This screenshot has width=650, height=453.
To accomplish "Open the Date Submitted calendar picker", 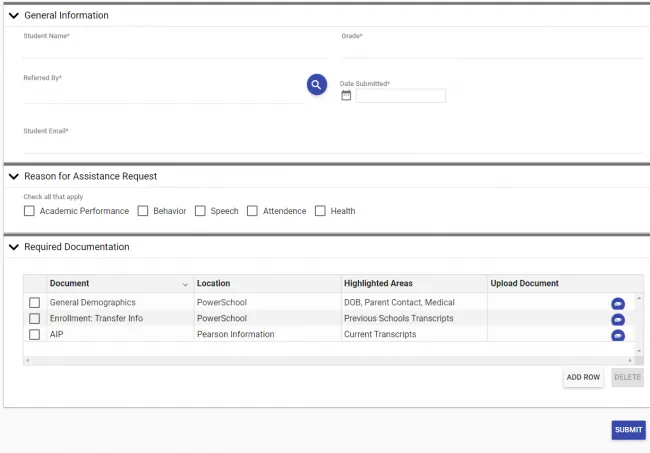I will (x=346, y=96).
